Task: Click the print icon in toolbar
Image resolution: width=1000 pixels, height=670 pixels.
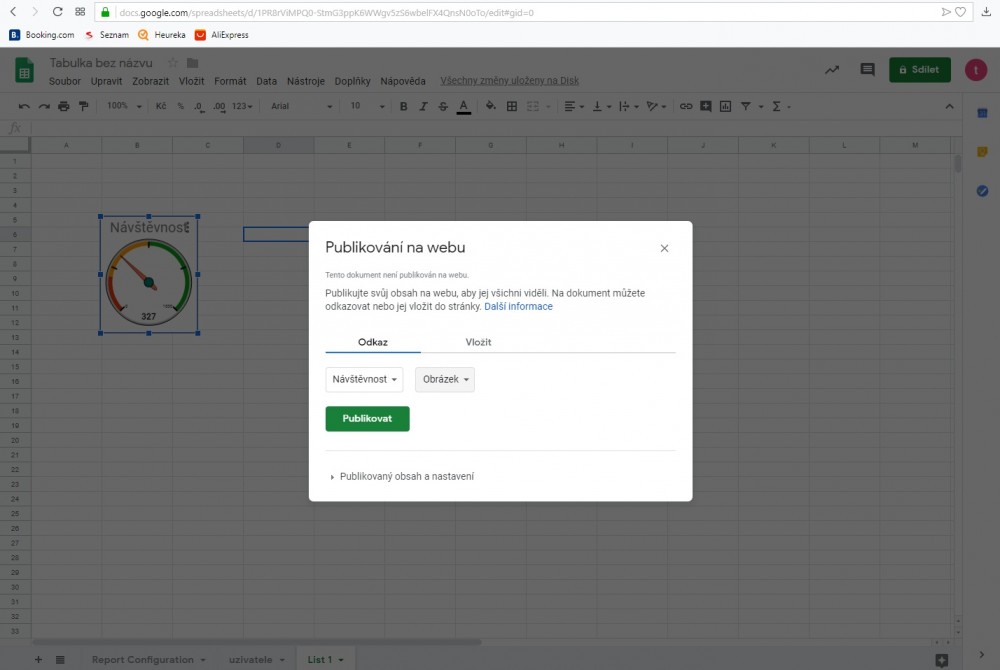Action: click(64, 106)
